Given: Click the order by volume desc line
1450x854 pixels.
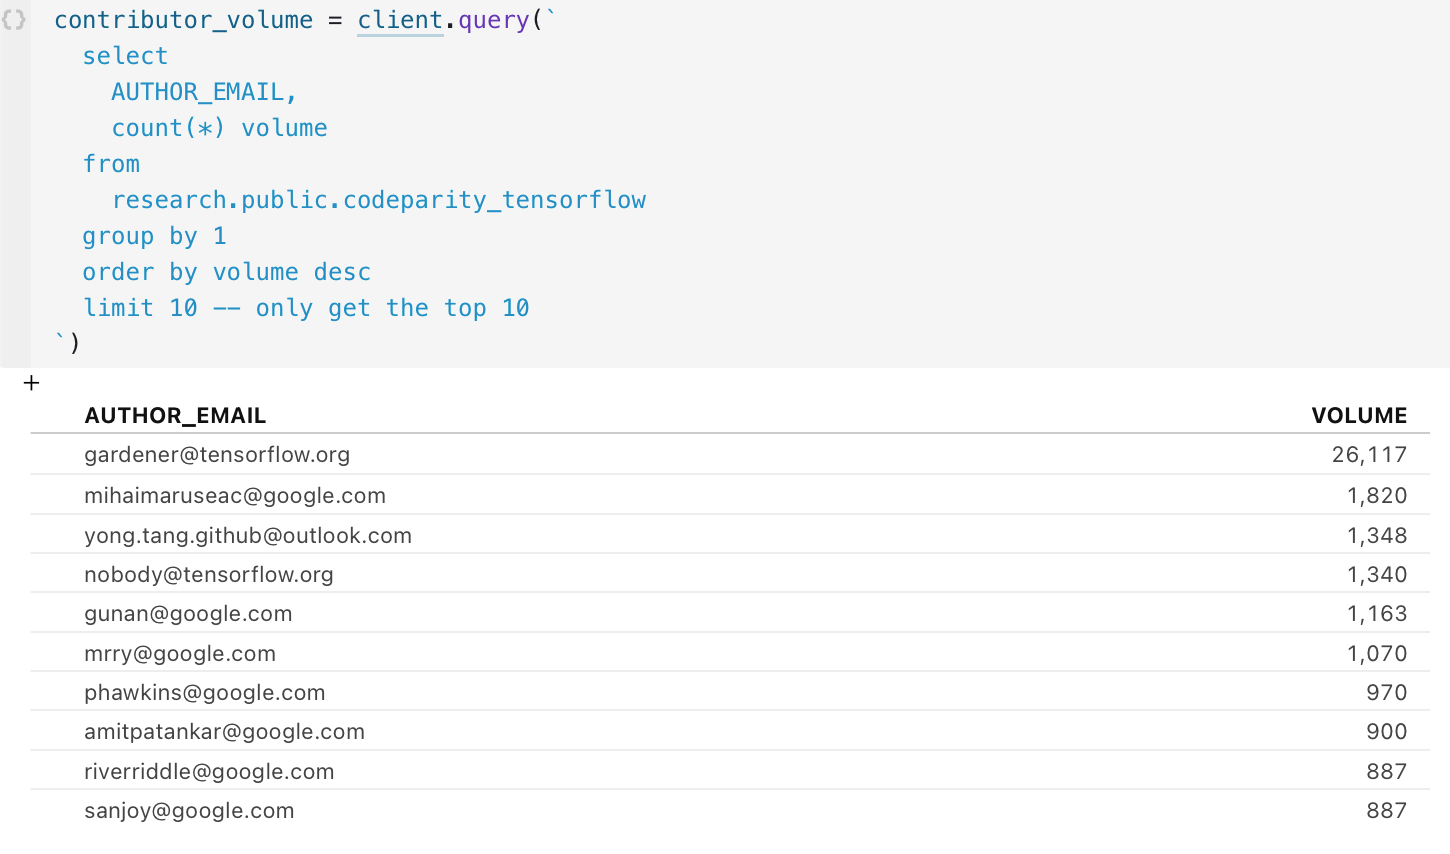Looking at the screenshot, I should tap(226, 272).
